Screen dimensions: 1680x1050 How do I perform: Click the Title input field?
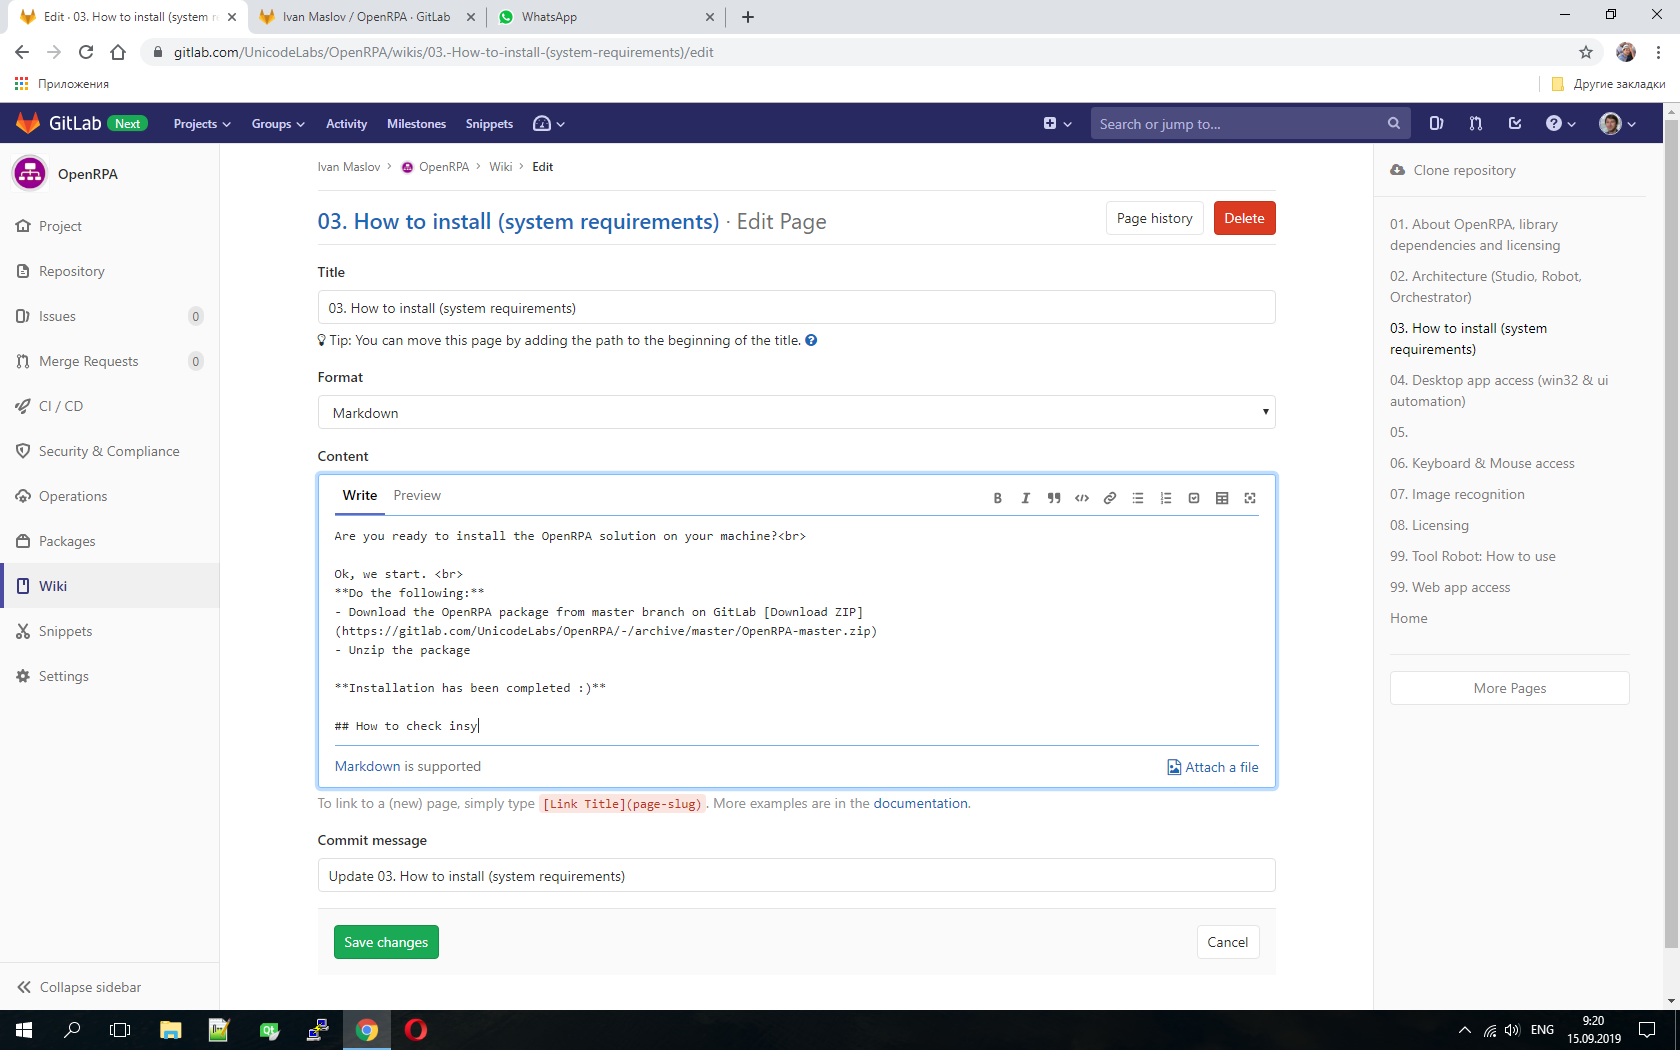(796, 307)
